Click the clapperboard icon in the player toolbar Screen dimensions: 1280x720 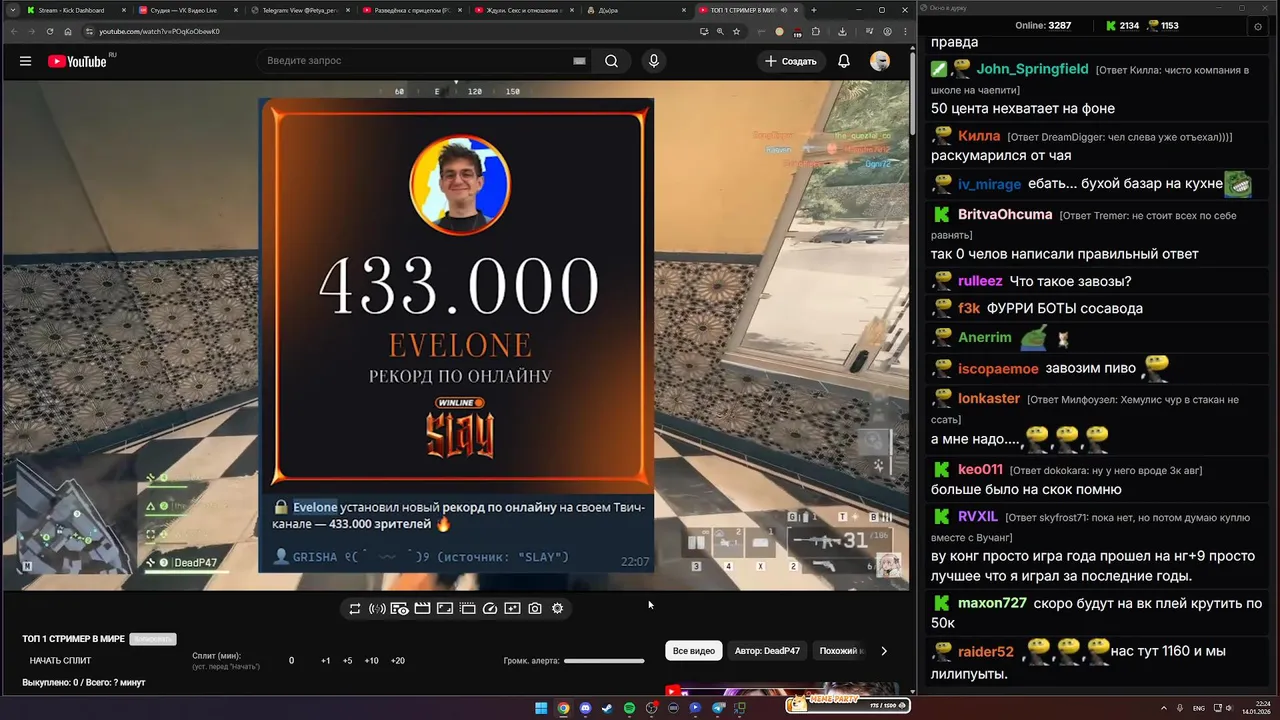[x=422, y=608]
